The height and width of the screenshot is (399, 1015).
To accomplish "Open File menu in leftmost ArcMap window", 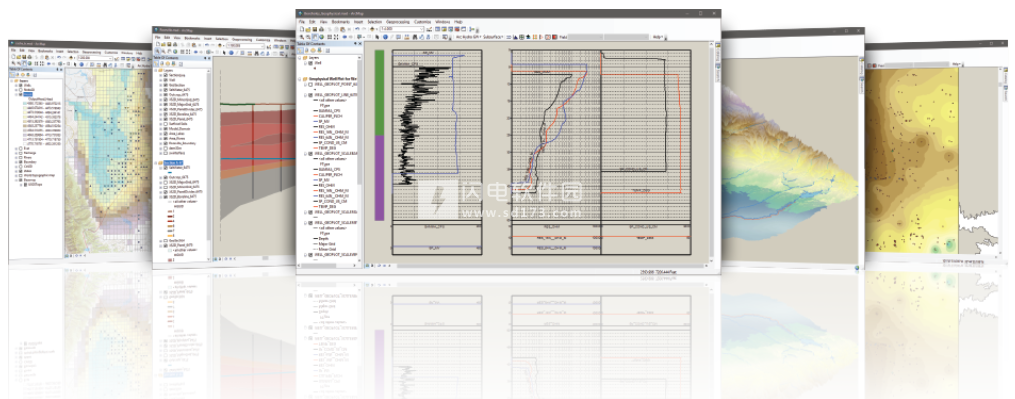I will click(x=13, y=50).
